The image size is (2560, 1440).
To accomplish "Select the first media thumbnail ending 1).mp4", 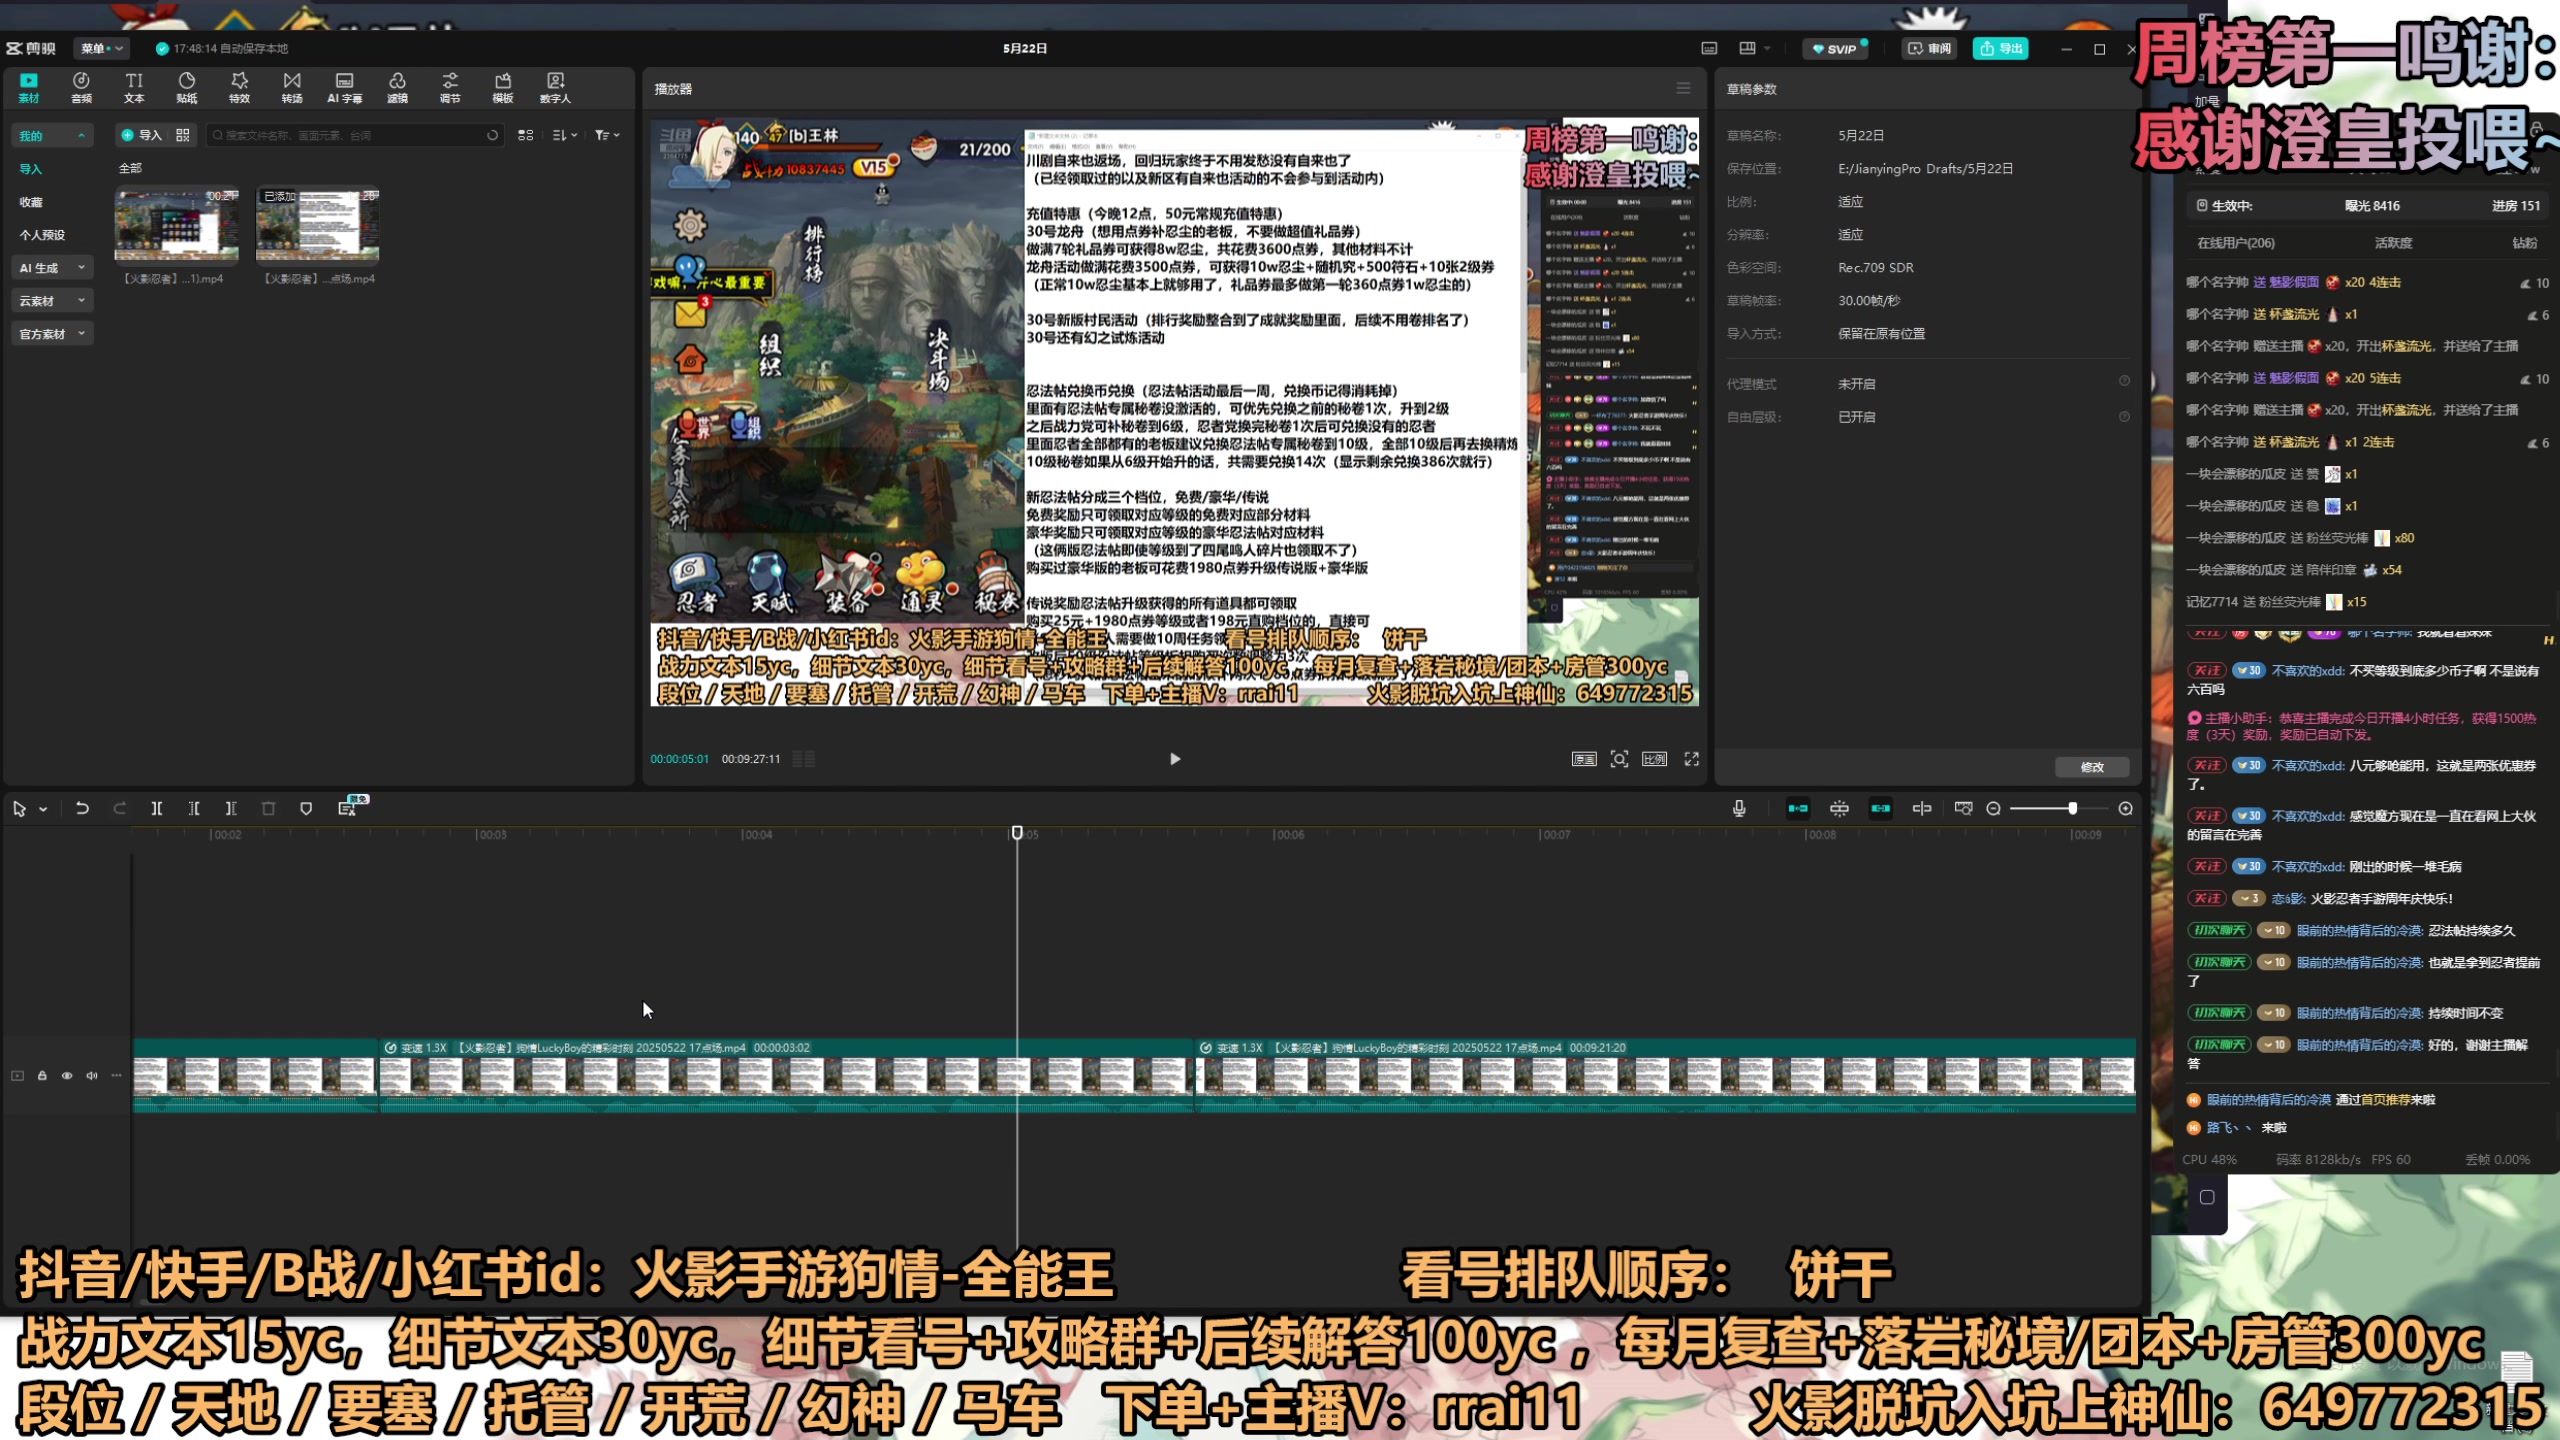I will 177,225.
